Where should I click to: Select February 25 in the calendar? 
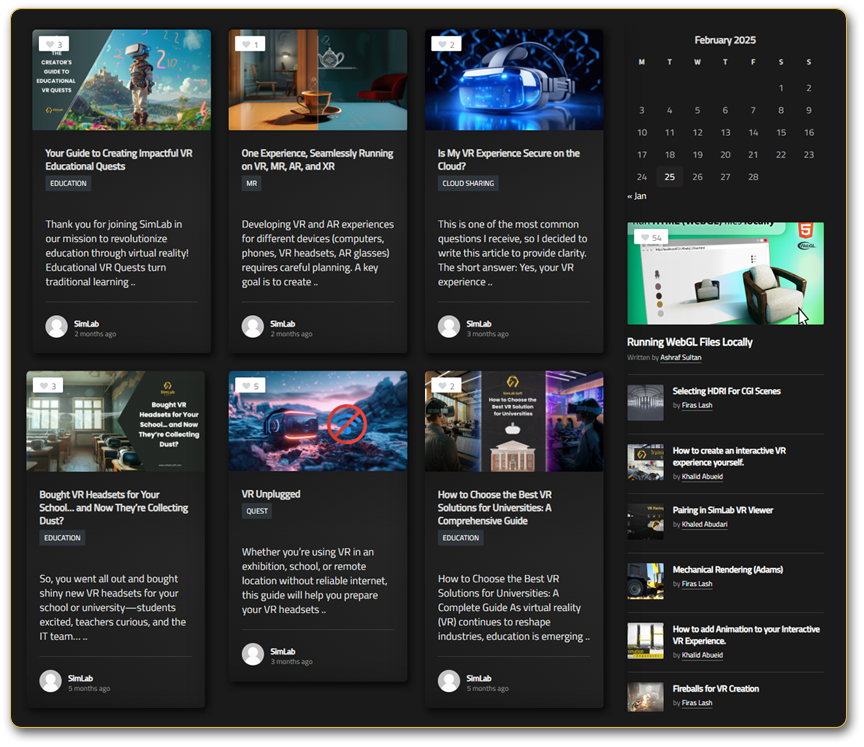tap(669, 177)
